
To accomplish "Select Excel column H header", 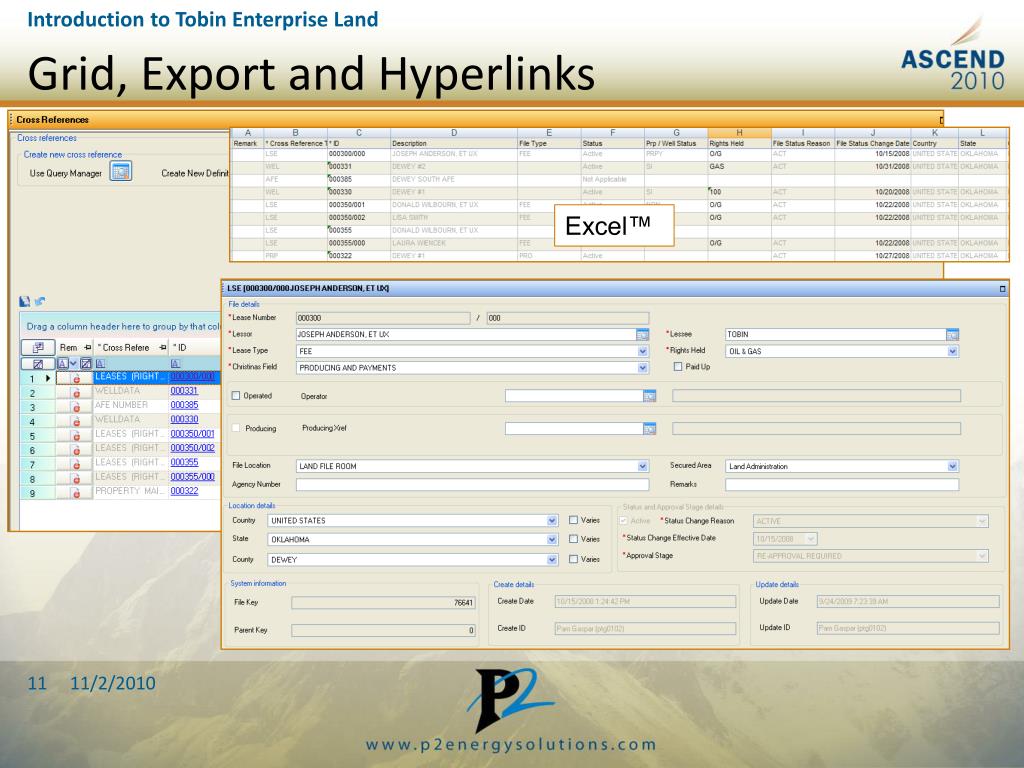I will coord(739,133).
